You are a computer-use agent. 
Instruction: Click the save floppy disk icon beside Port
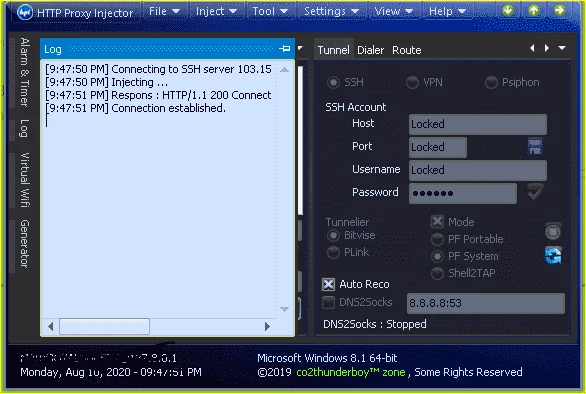coord(535,146)
